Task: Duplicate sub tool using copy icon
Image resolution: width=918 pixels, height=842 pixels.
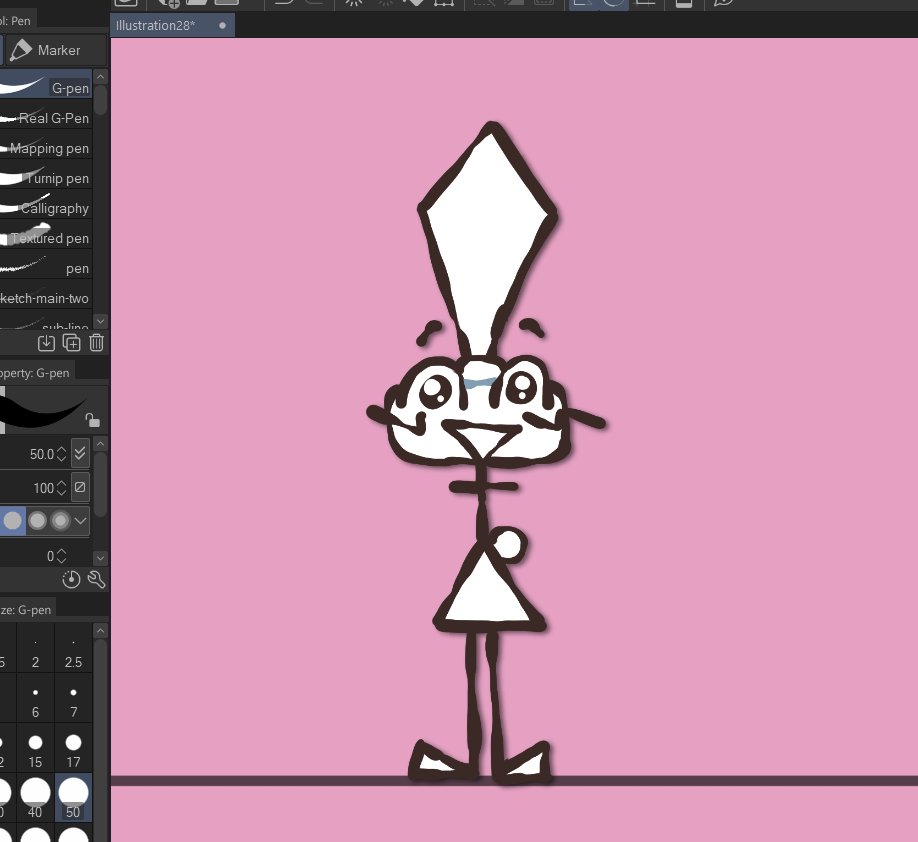Action: click(x=71, y=342)
